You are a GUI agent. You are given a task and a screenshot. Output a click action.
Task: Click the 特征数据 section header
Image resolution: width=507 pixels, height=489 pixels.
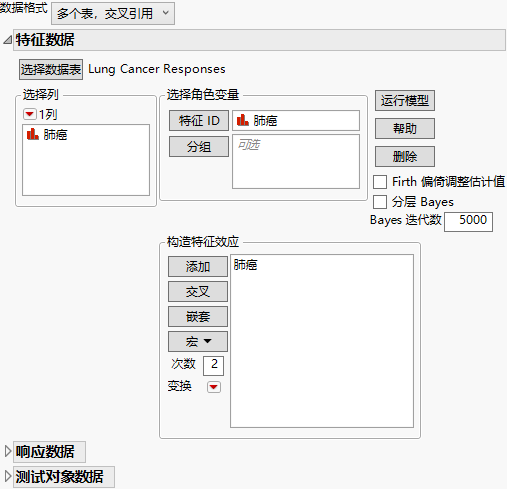[259, 40]
